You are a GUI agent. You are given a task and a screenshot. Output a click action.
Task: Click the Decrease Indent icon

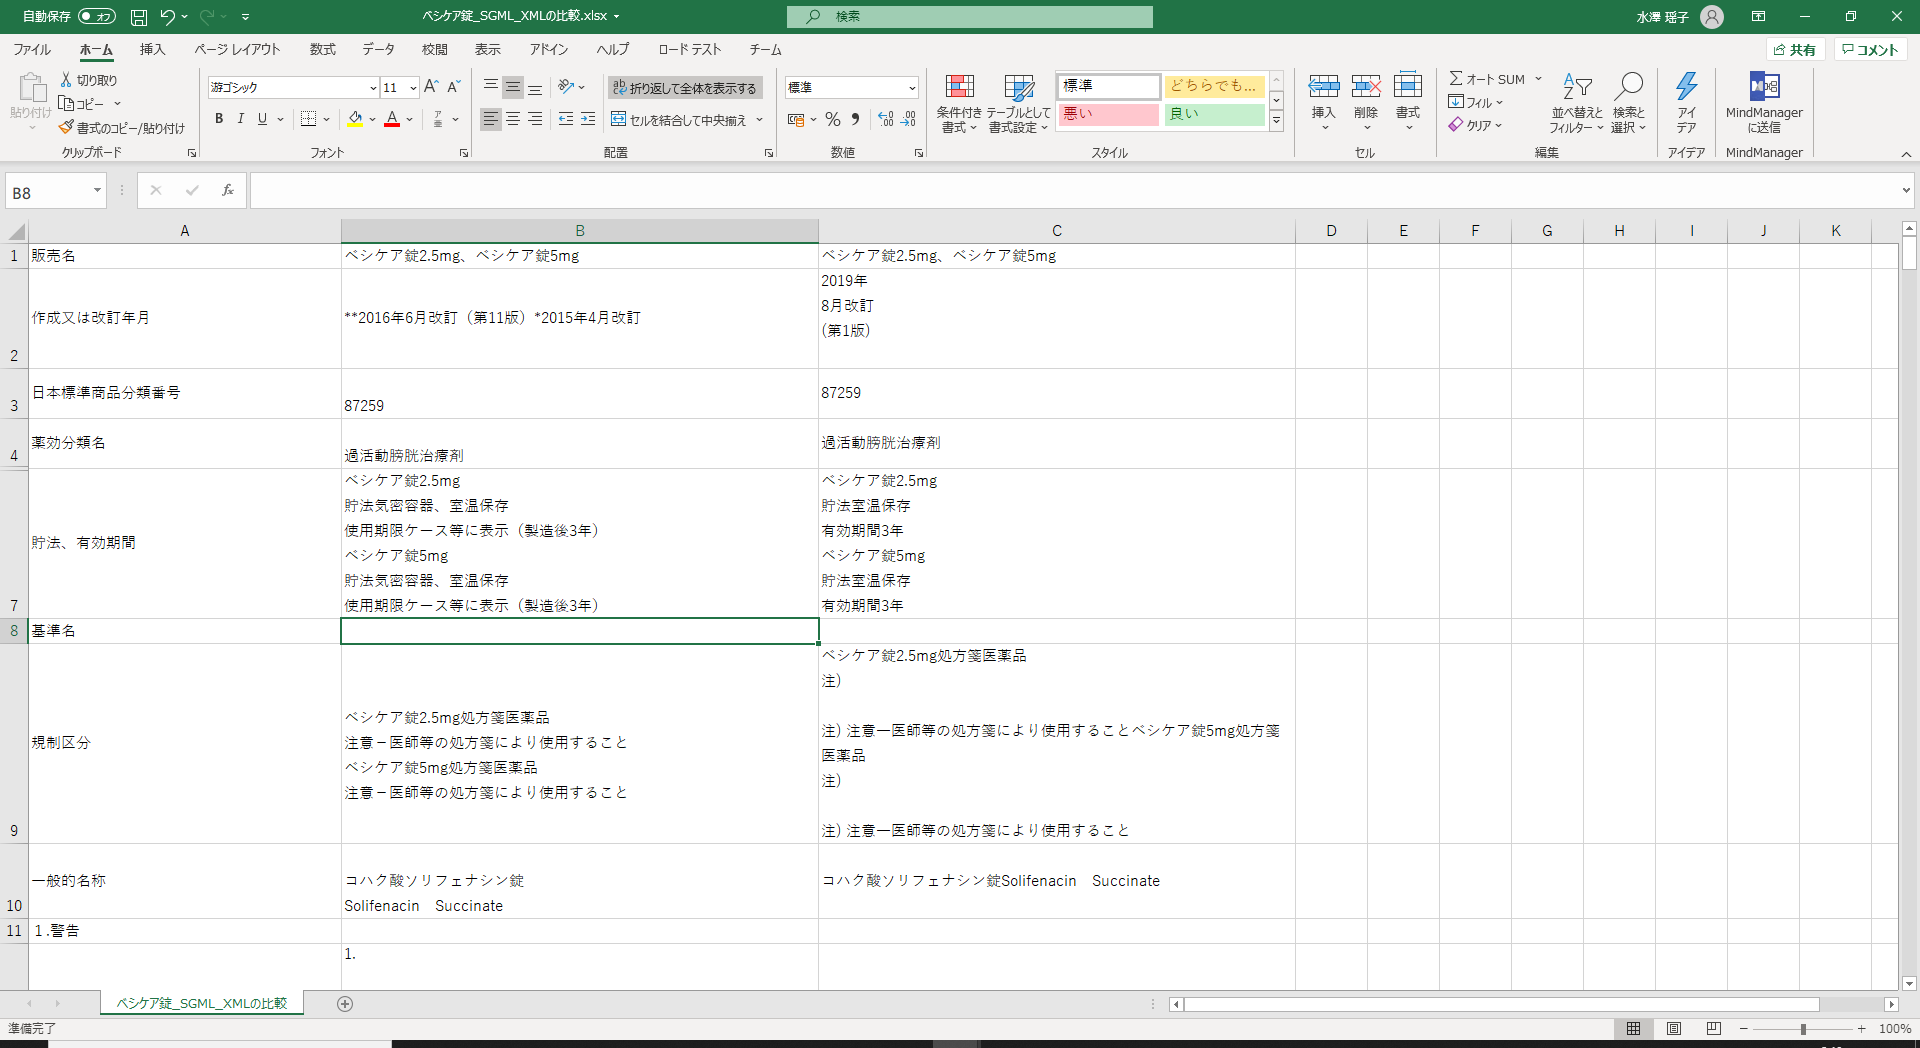566,119
